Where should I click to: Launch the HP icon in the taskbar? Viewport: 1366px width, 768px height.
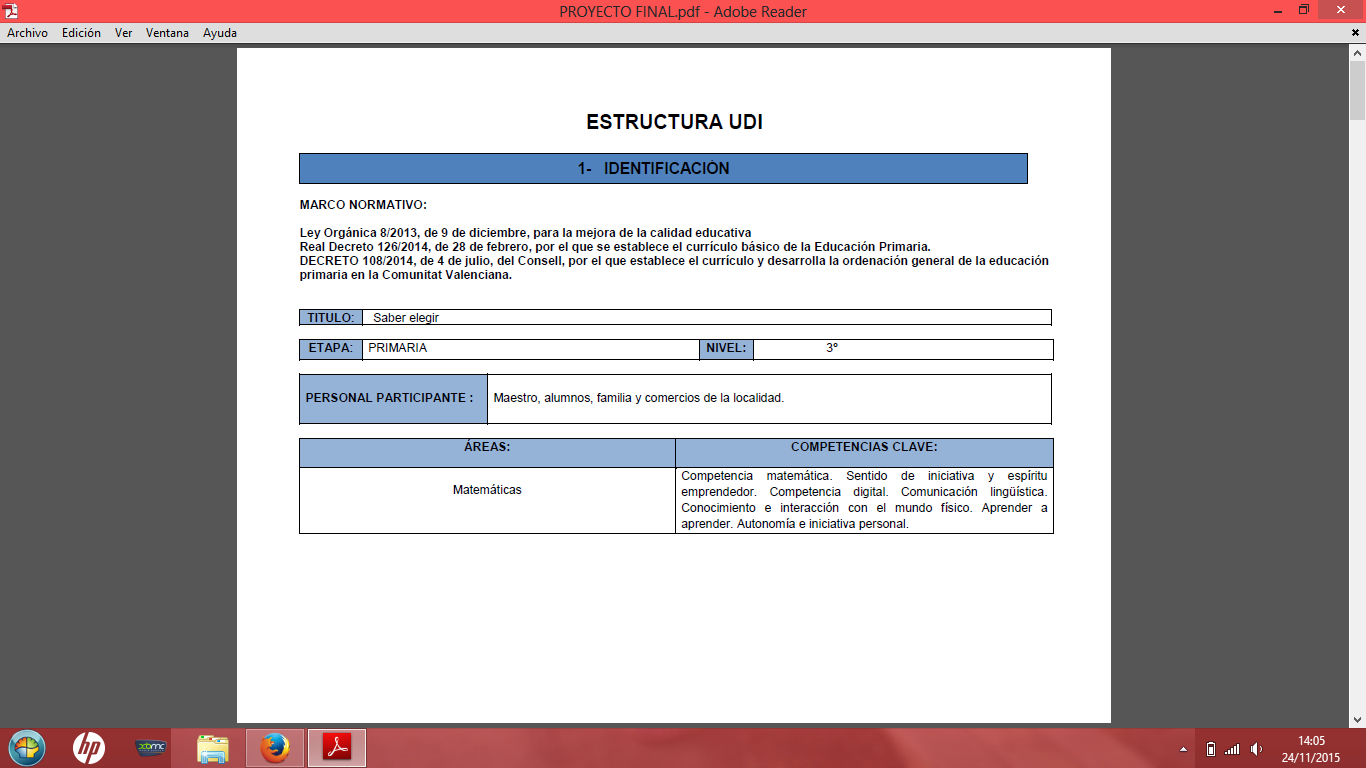tap(88, 748)
